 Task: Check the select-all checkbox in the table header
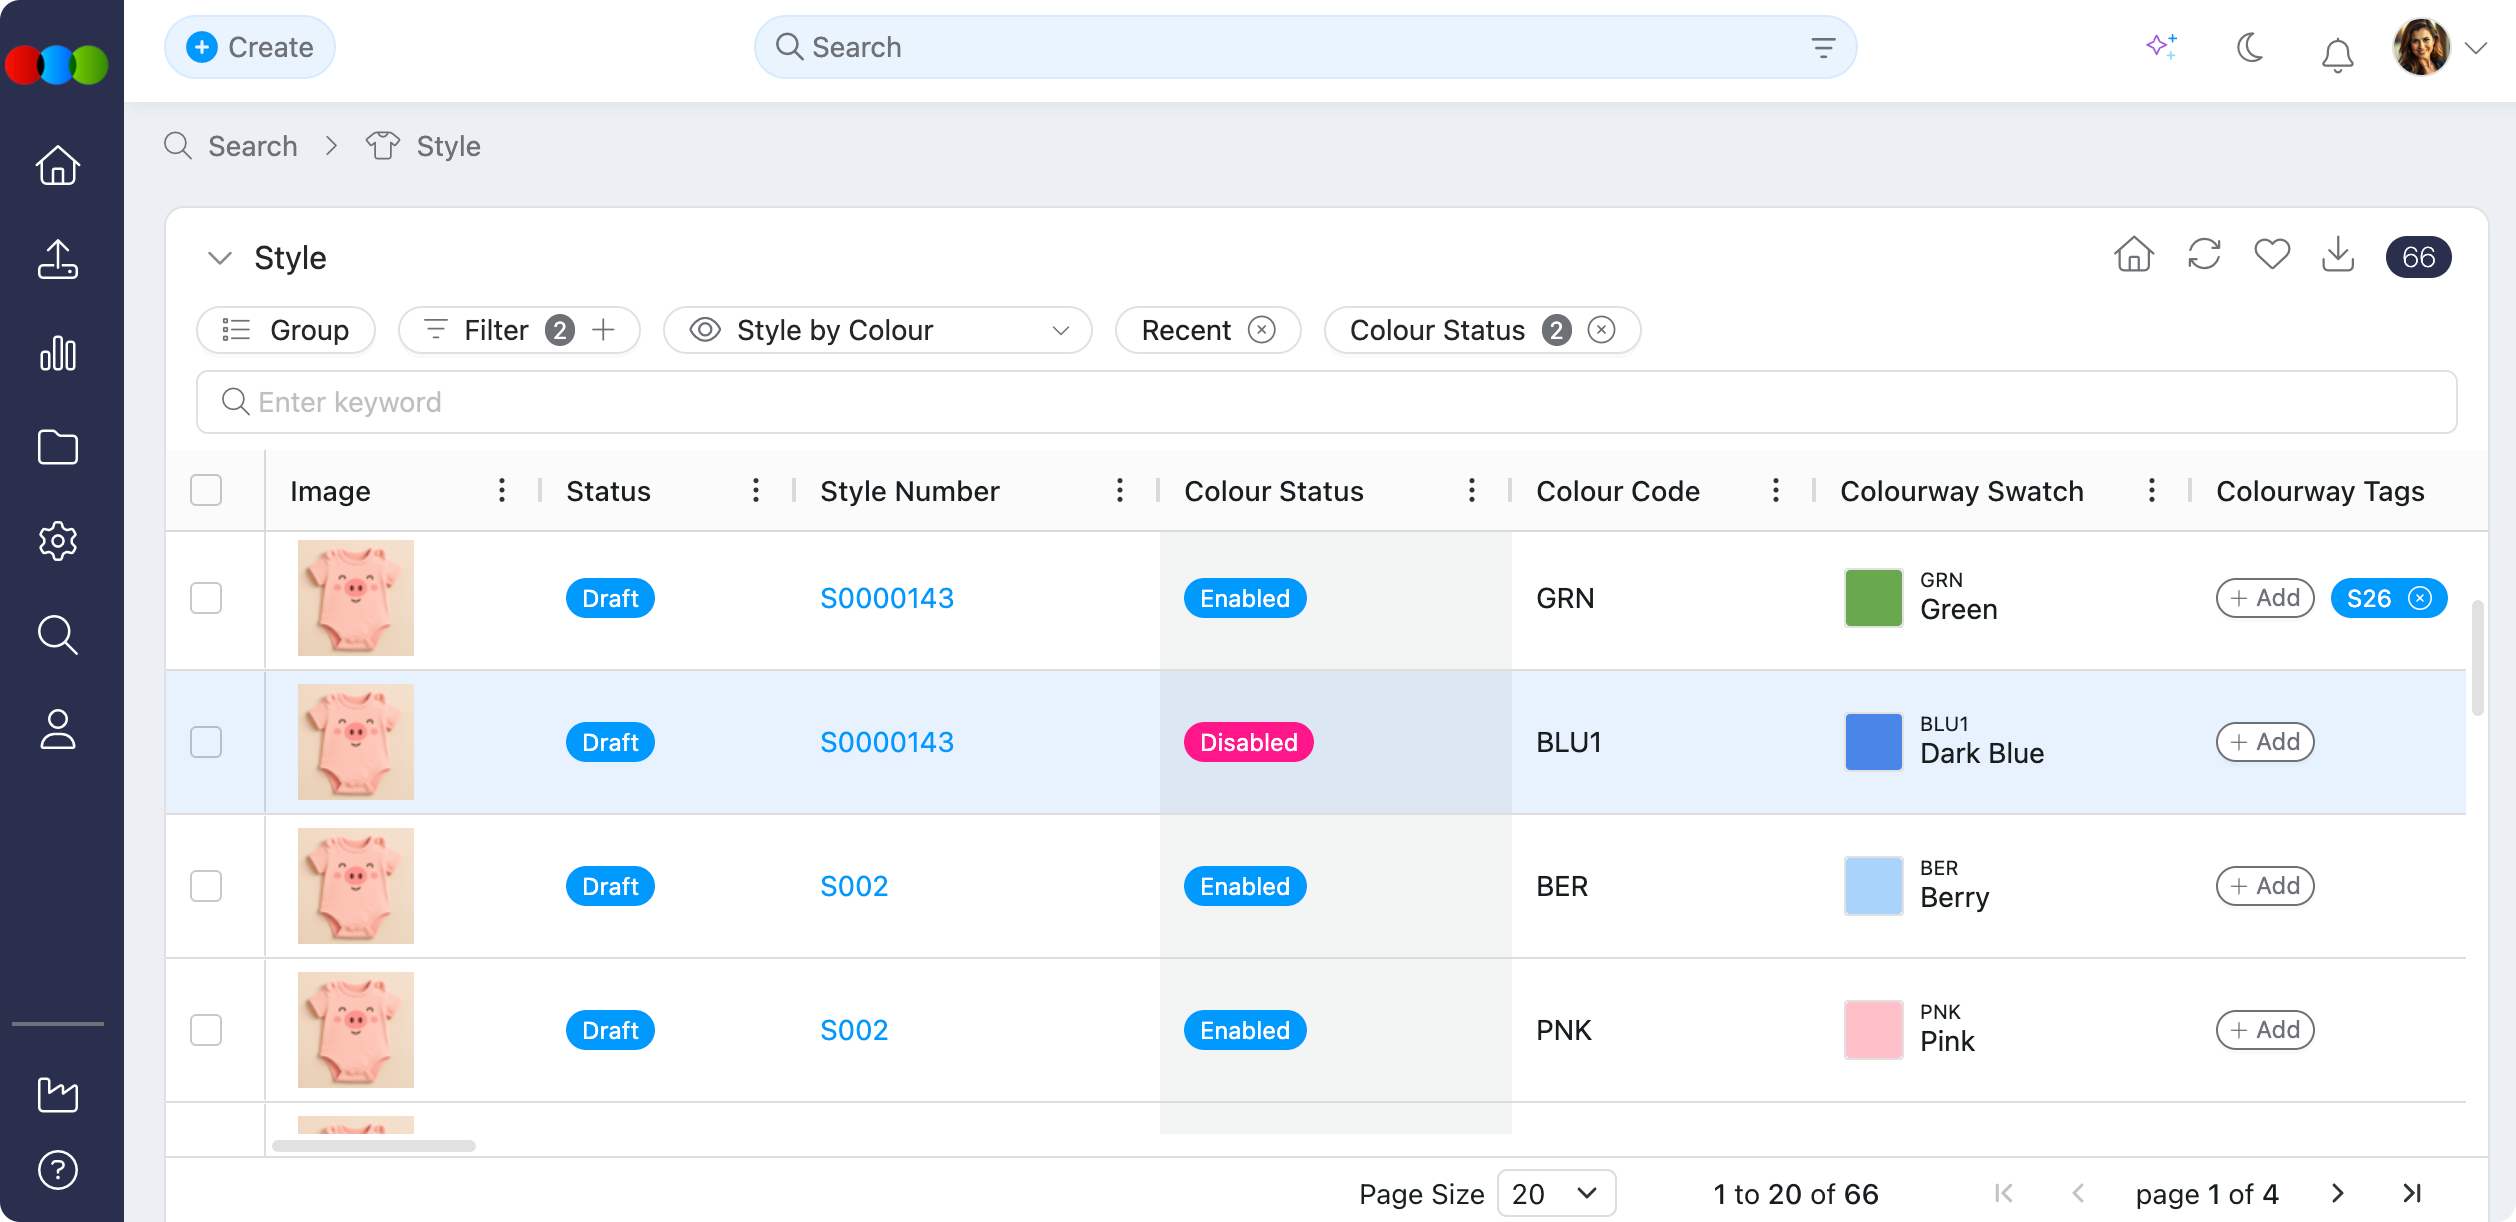click(206, 490)
